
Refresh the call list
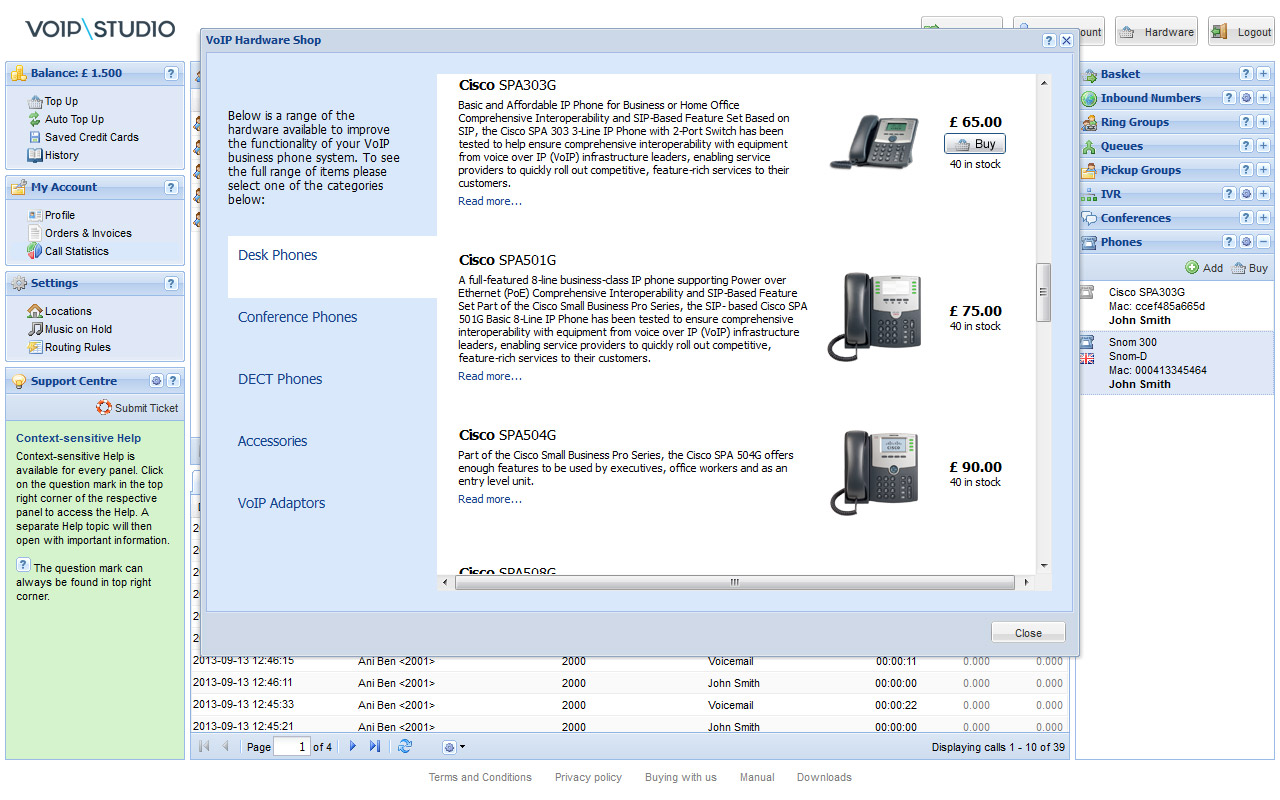tap(405, 747)
